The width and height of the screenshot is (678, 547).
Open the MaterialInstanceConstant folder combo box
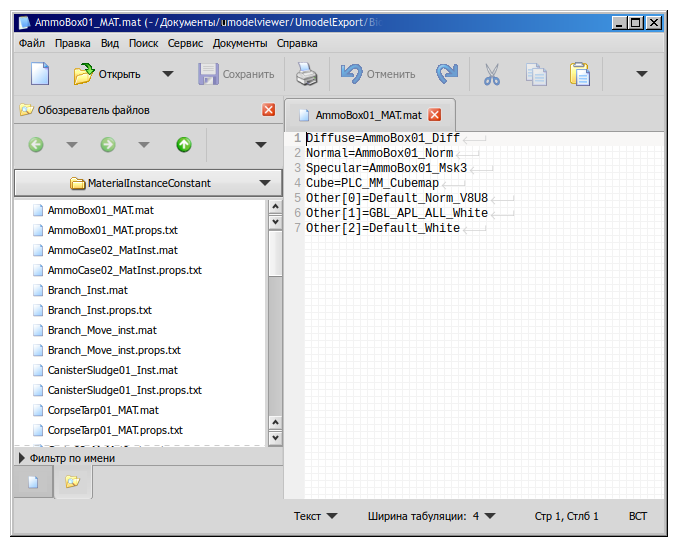coord(148,183)
